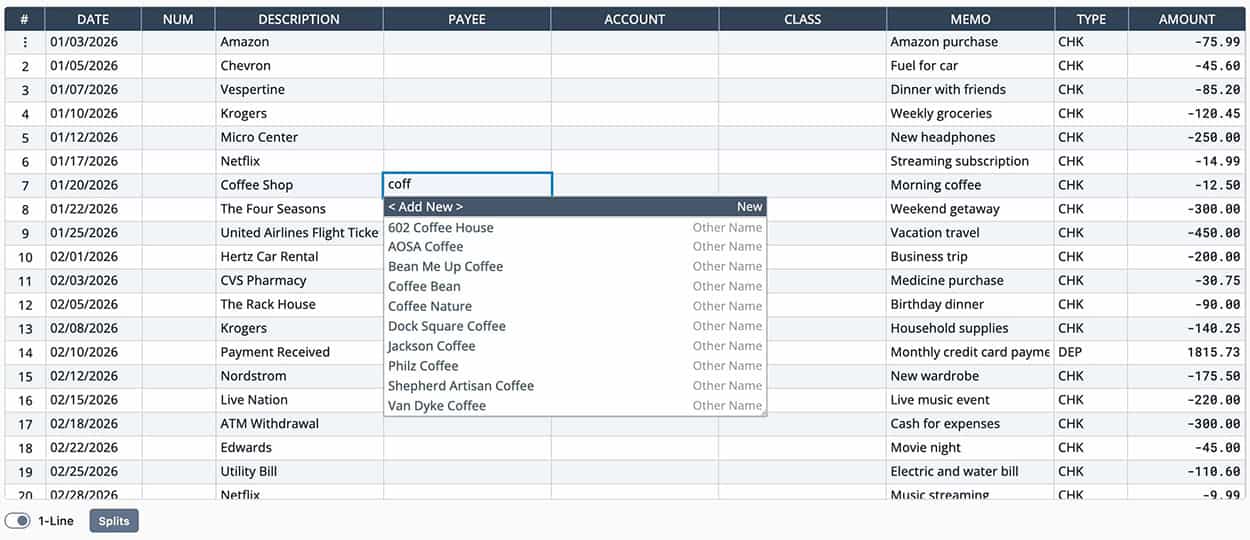This screenshot has width=1250, height=540.
Task: Click the Business trip memo
Action: tap(970, 257)
